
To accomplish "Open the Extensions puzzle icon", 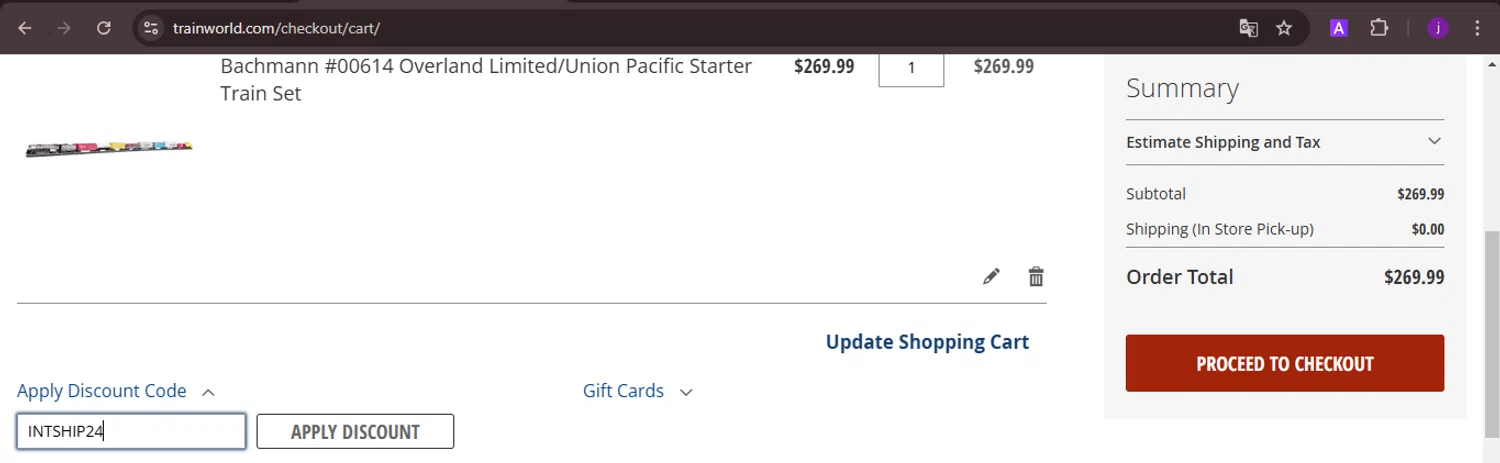I will click(1379, 28).
